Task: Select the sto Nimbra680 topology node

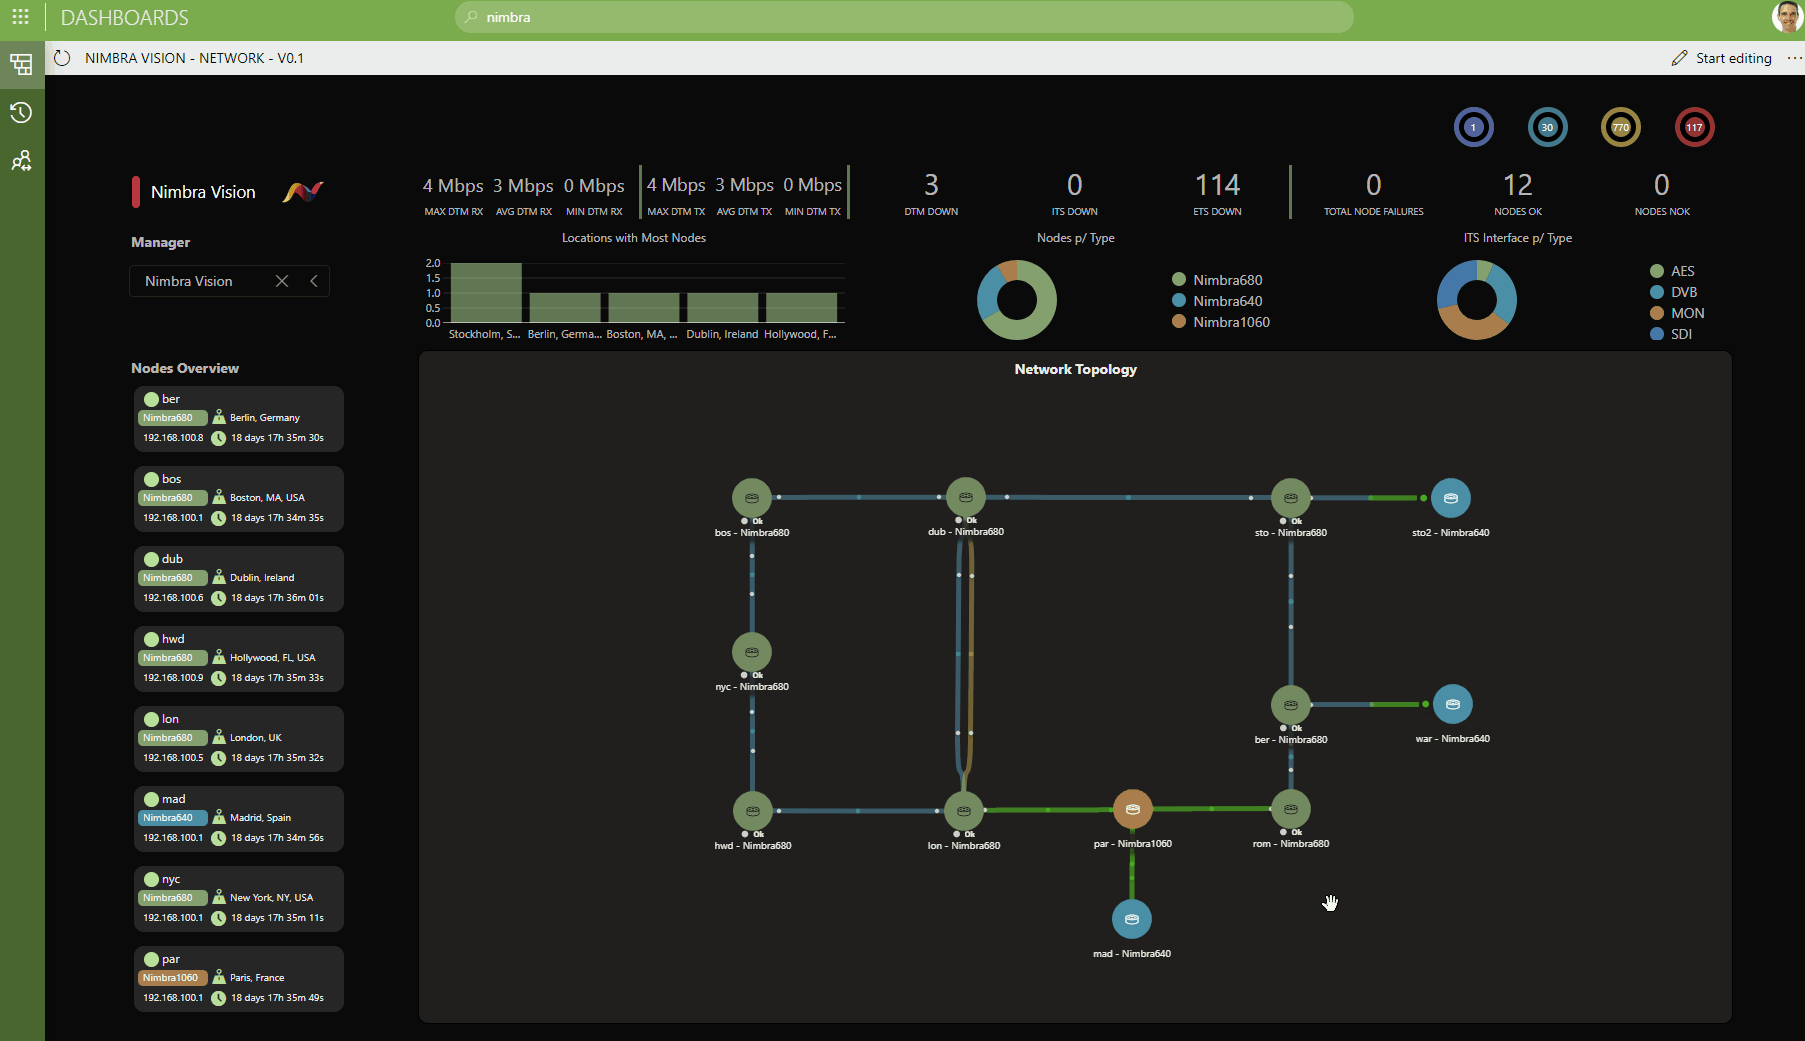Action: tap(1291, 498)
